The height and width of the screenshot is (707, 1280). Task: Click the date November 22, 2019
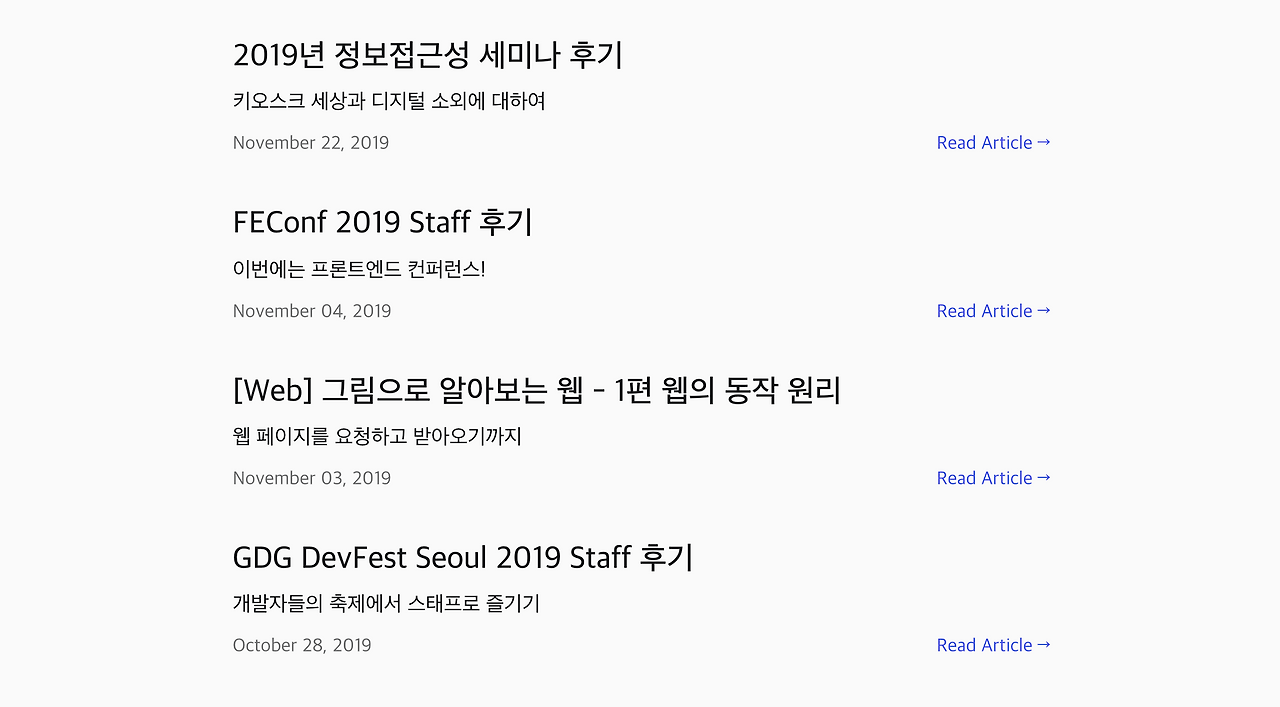pyautogui.click(x=311, y=143)
